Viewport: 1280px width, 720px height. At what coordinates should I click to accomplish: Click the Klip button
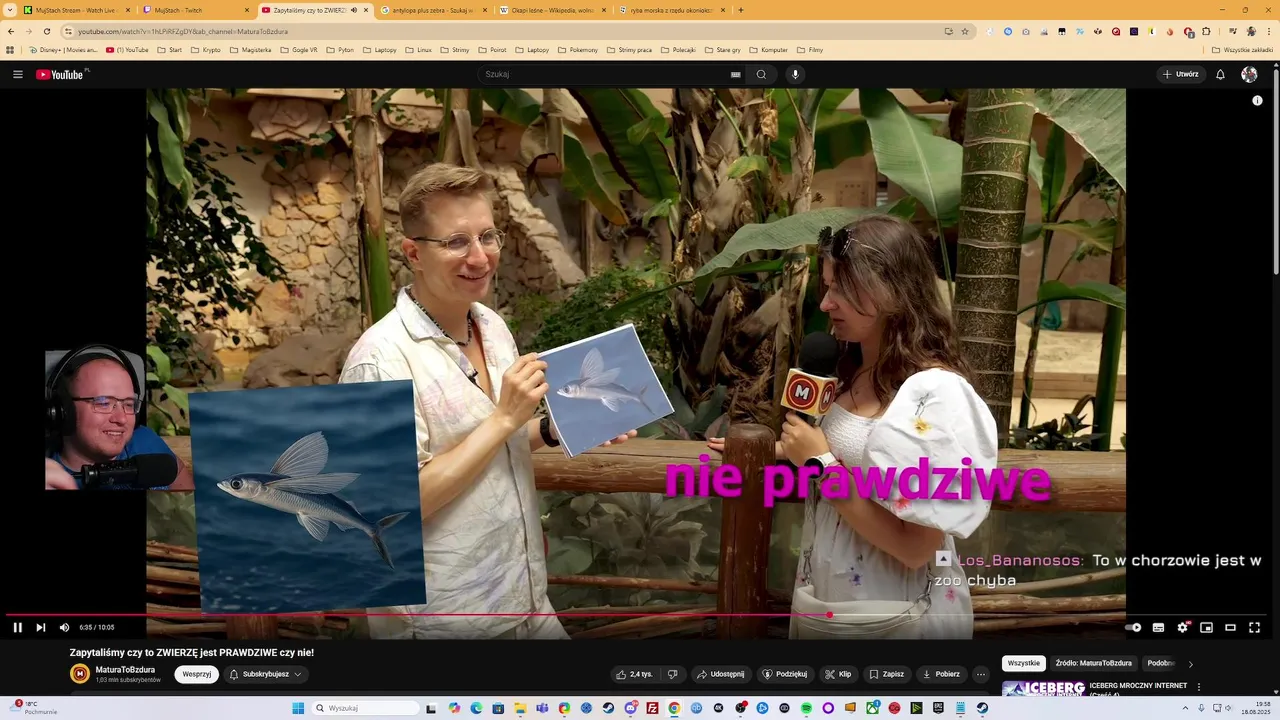(838, 674)
